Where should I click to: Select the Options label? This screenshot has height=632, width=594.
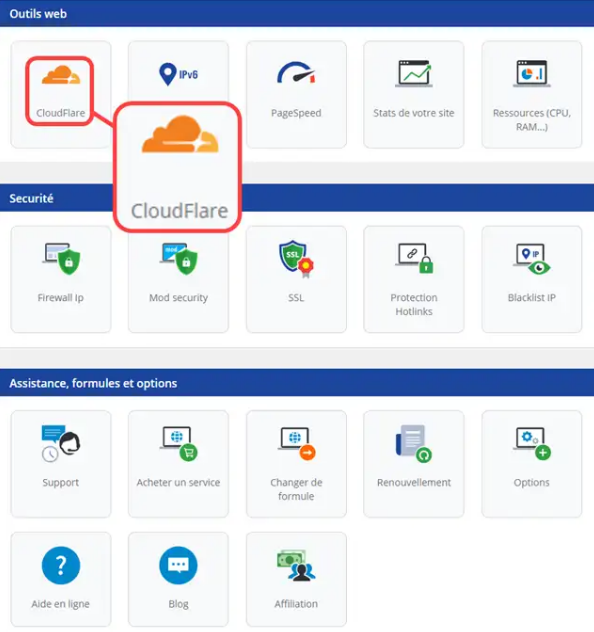532,482
